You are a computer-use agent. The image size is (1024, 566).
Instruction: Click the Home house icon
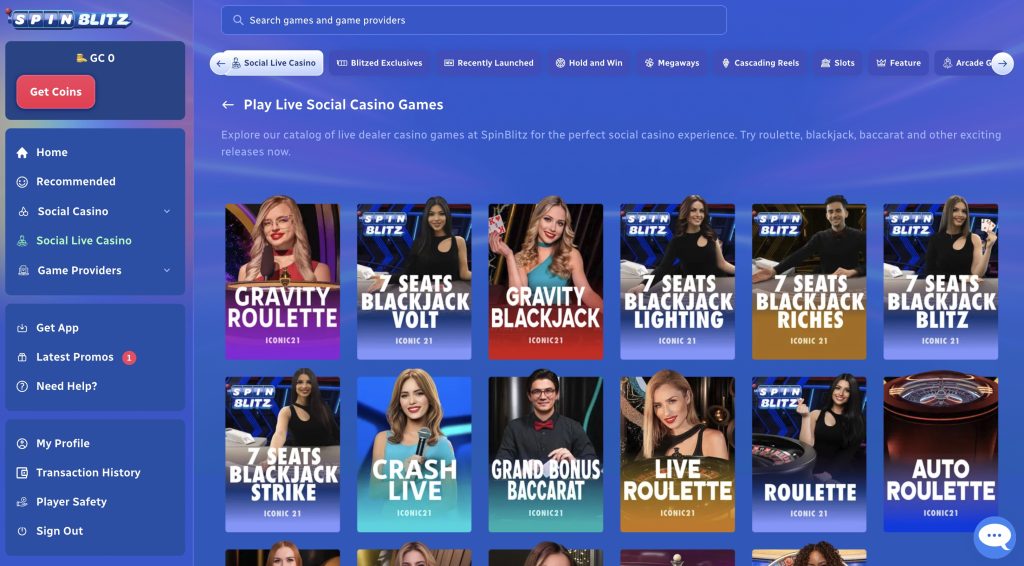pyautogui.click(x=22, y=153)
